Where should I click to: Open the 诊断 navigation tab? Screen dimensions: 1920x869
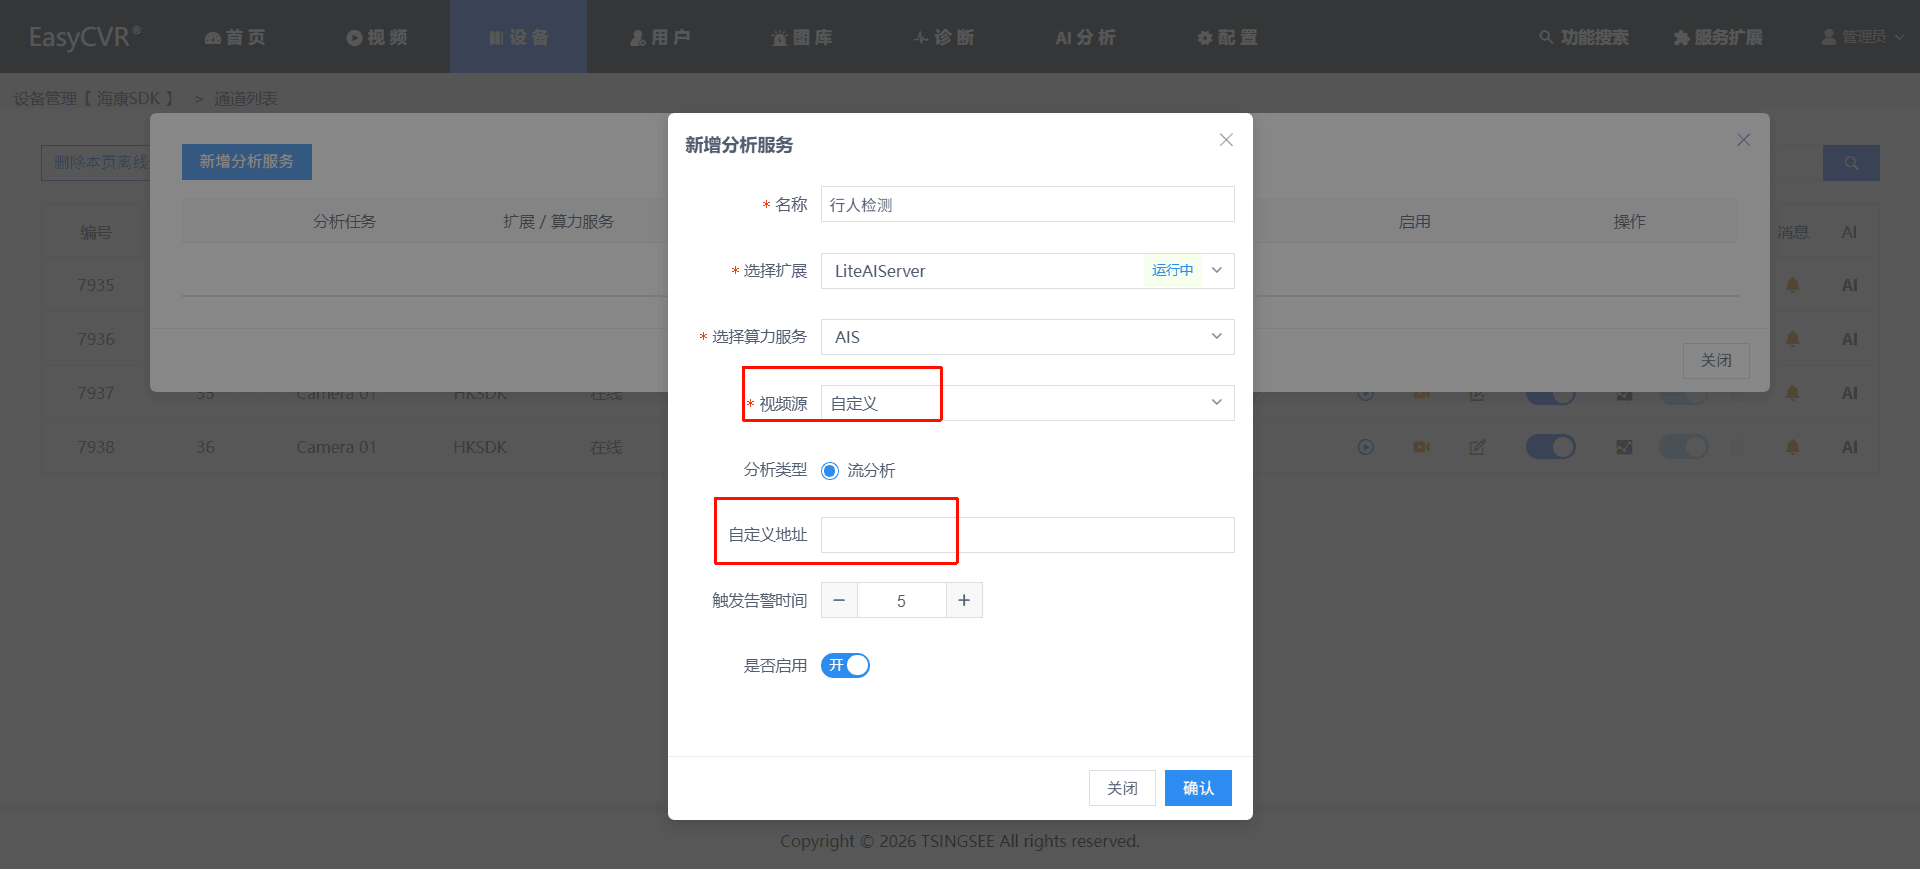click(x=944, y=37)
